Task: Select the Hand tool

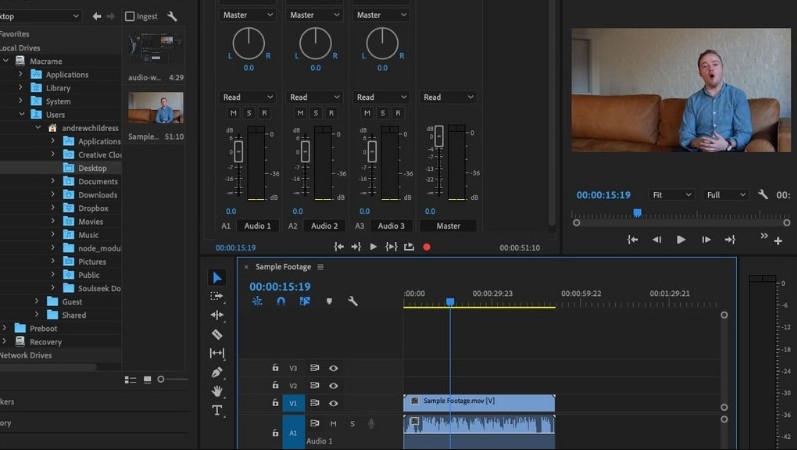Action: [x=217, y=391]
